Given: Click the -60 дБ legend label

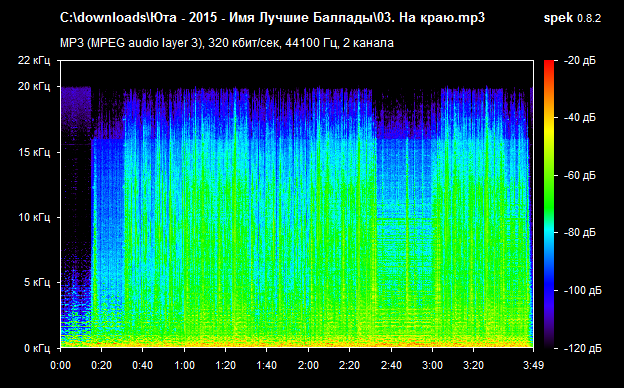Looking at the screenshot, I should [580, 175].
